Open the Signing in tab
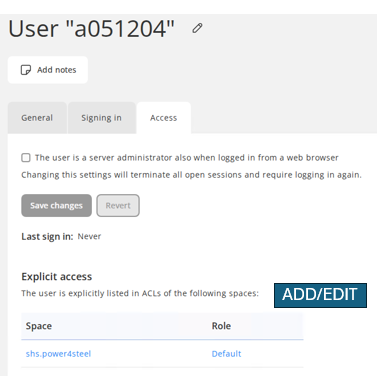 click(x=101, y=118)
